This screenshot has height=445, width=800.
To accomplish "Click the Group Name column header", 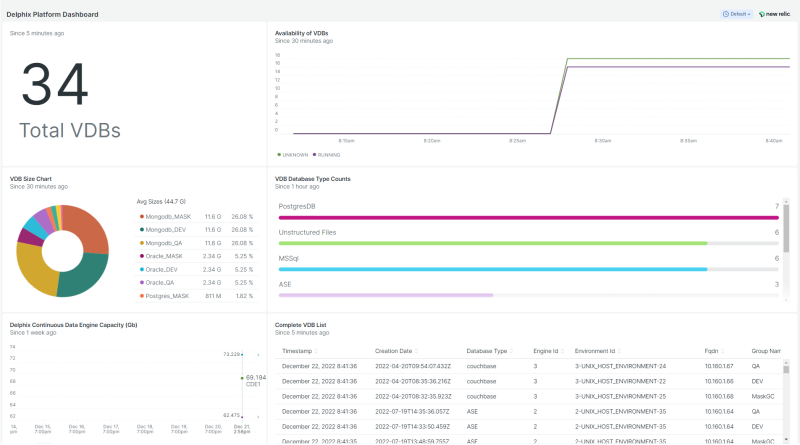I will [766, 351].
